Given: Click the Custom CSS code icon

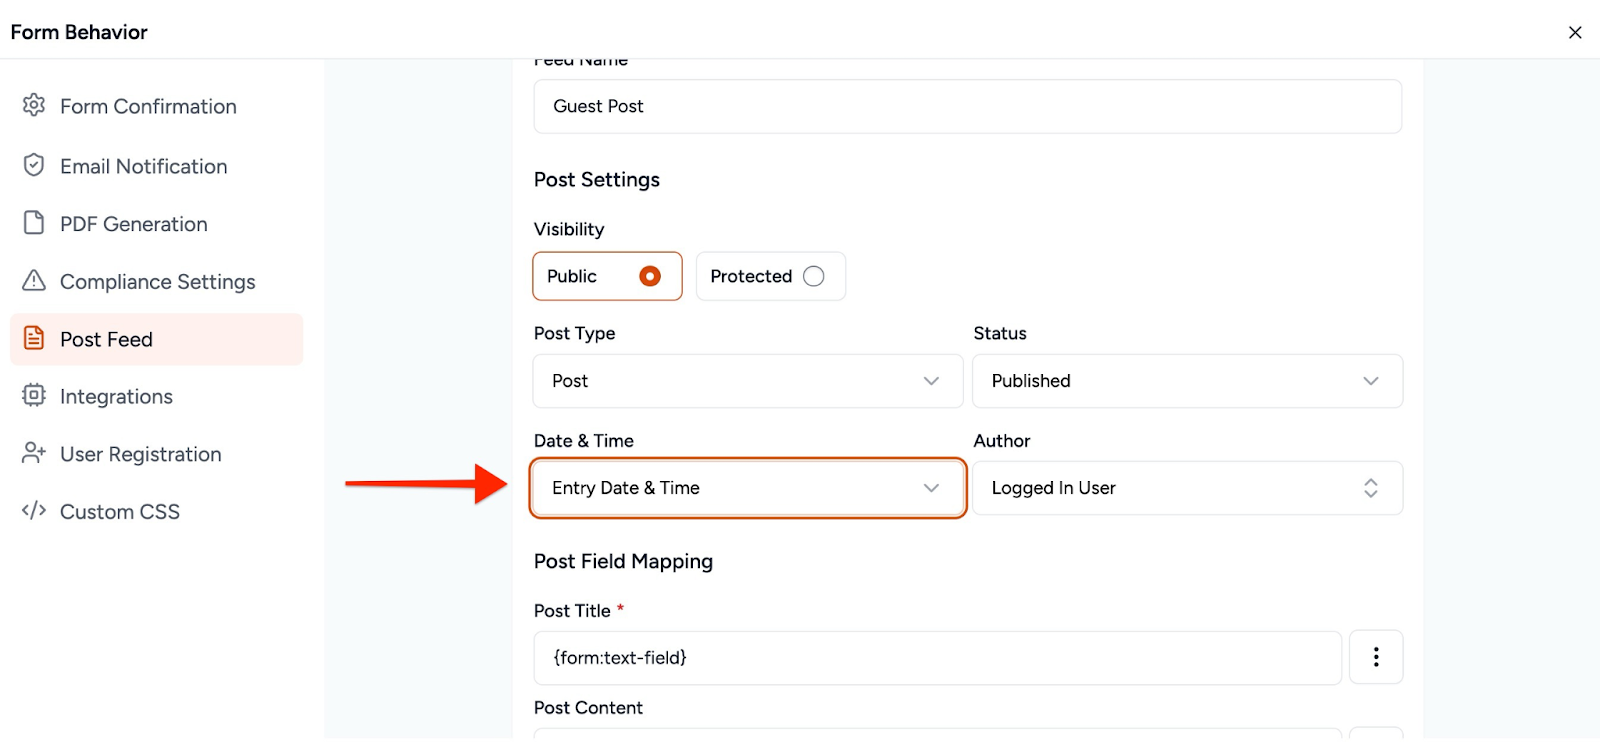Looking at the screenshot, I should click(34, 511).
